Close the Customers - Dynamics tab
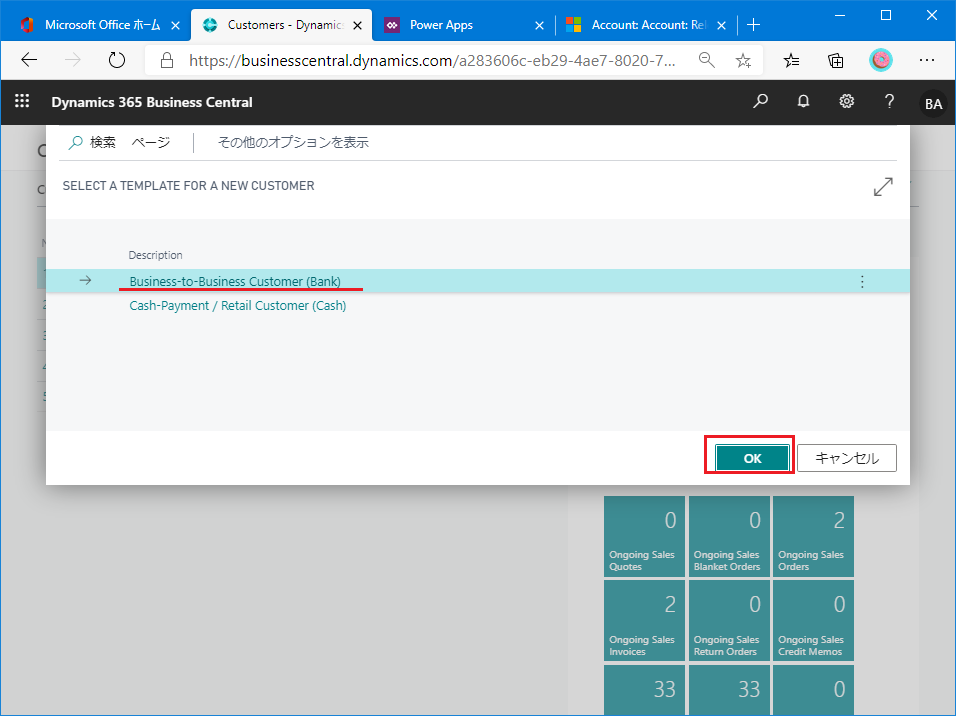Image resolution: width=956 pixels, height=716 pixels. 357,25
